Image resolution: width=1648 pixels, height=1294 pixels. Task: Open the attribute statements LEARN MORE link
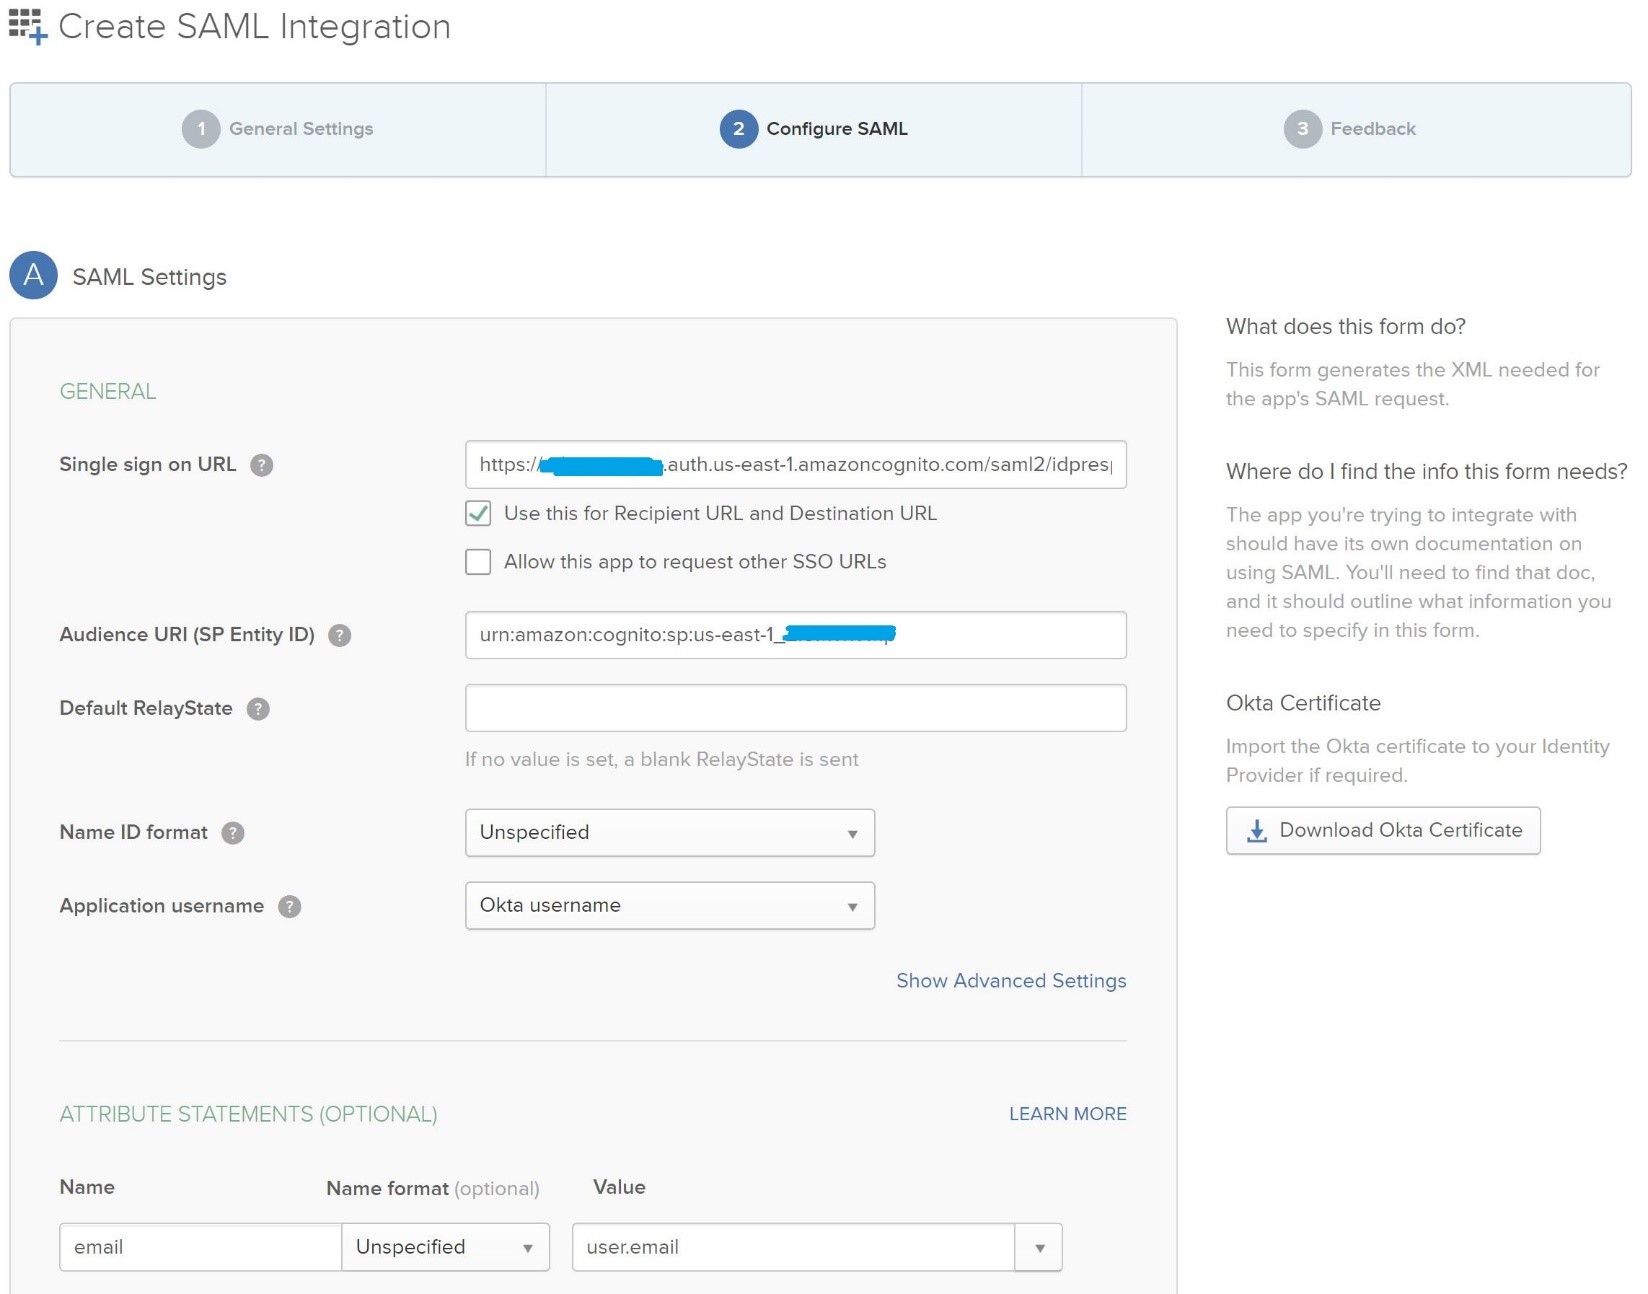pyautogui.click(x=1067, y=1114)
